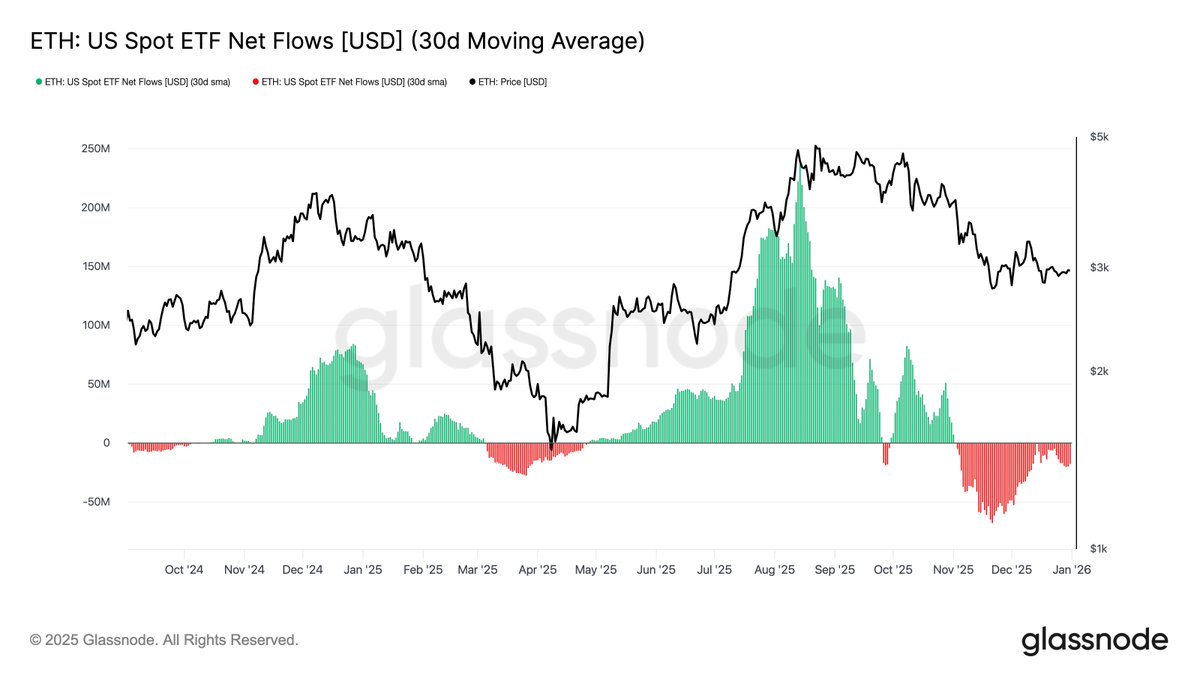1200x675 pixels.
Task: Toggle the red-dot Net Flows legend label
Action: pyautogui.click(x=354, y=82)
